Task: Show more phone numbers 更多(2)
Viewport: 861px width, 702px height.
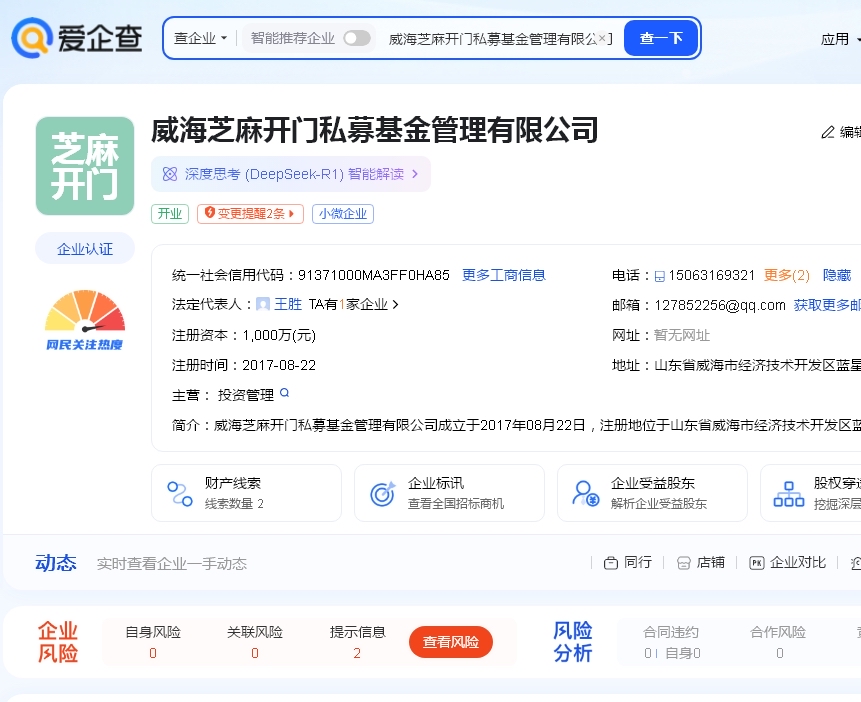Action: pos(787,275)
